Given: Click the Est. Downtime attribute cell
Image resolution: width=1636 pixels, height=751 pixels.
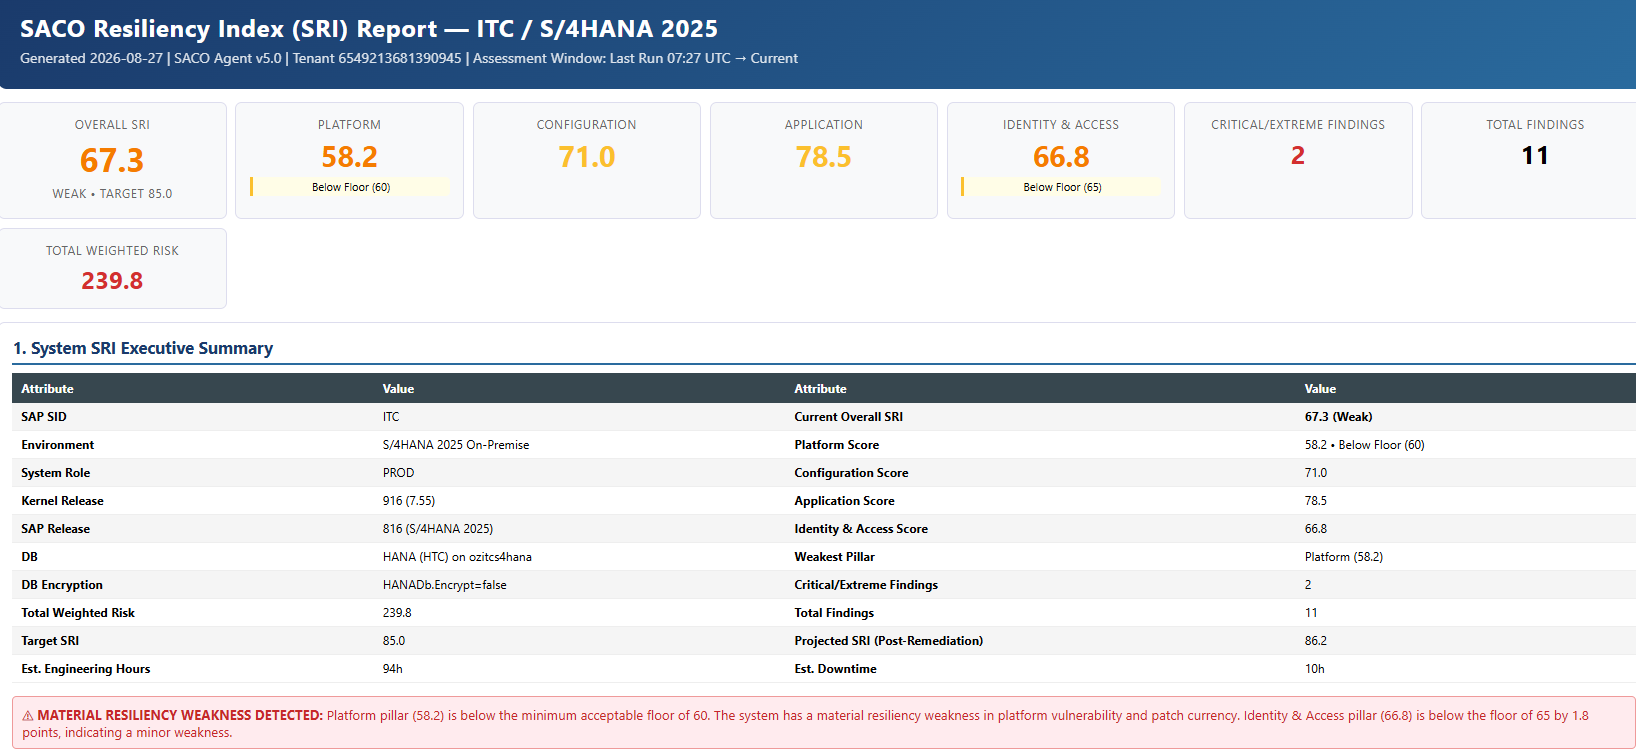Looking at the screenshot, I should [x=836, y=669].
